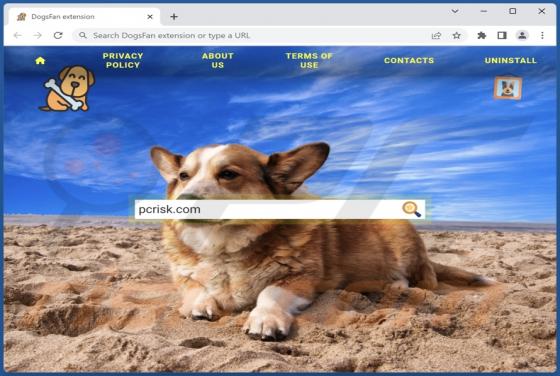Bookmark this tab with the star icon

point(456,35)
